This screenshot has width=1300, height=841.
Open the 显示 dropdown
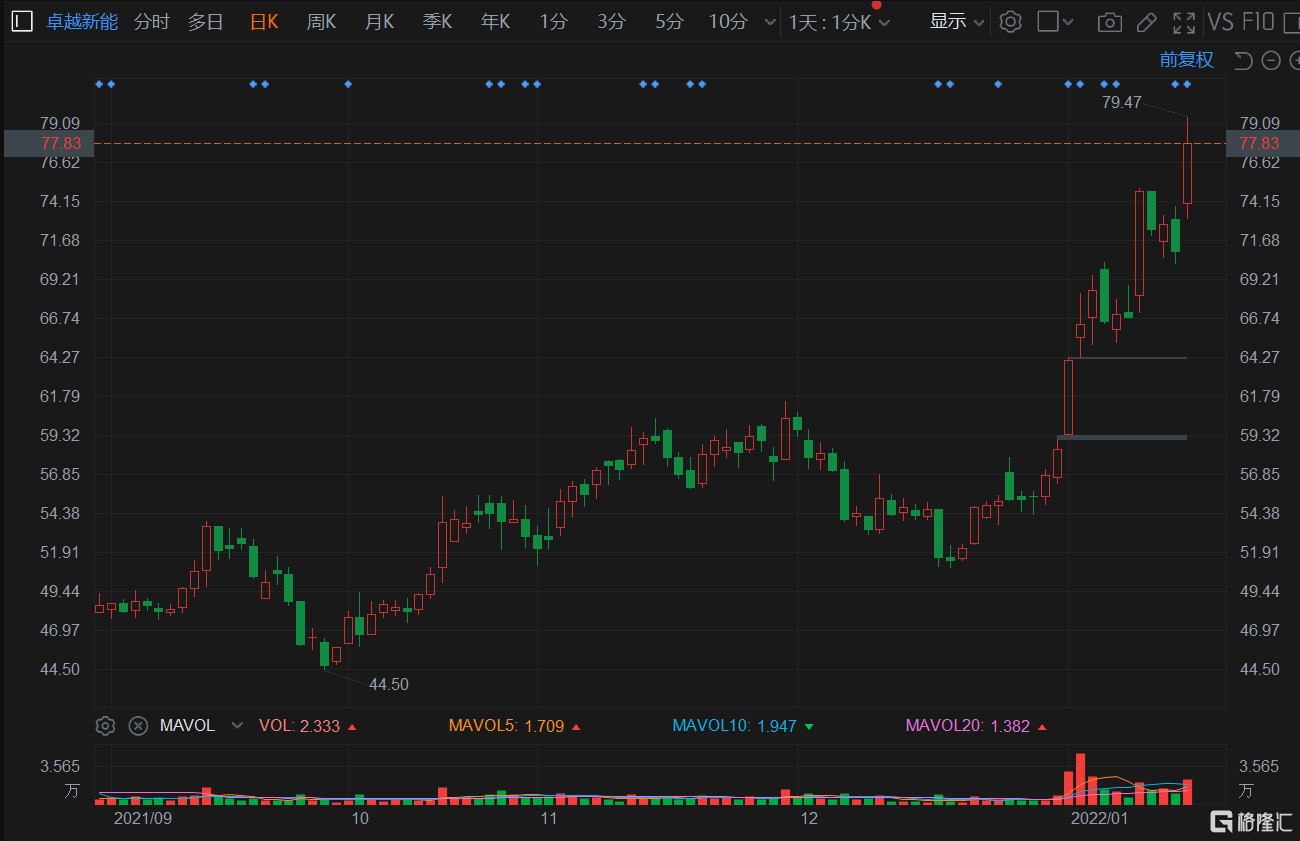coord(957,21)
